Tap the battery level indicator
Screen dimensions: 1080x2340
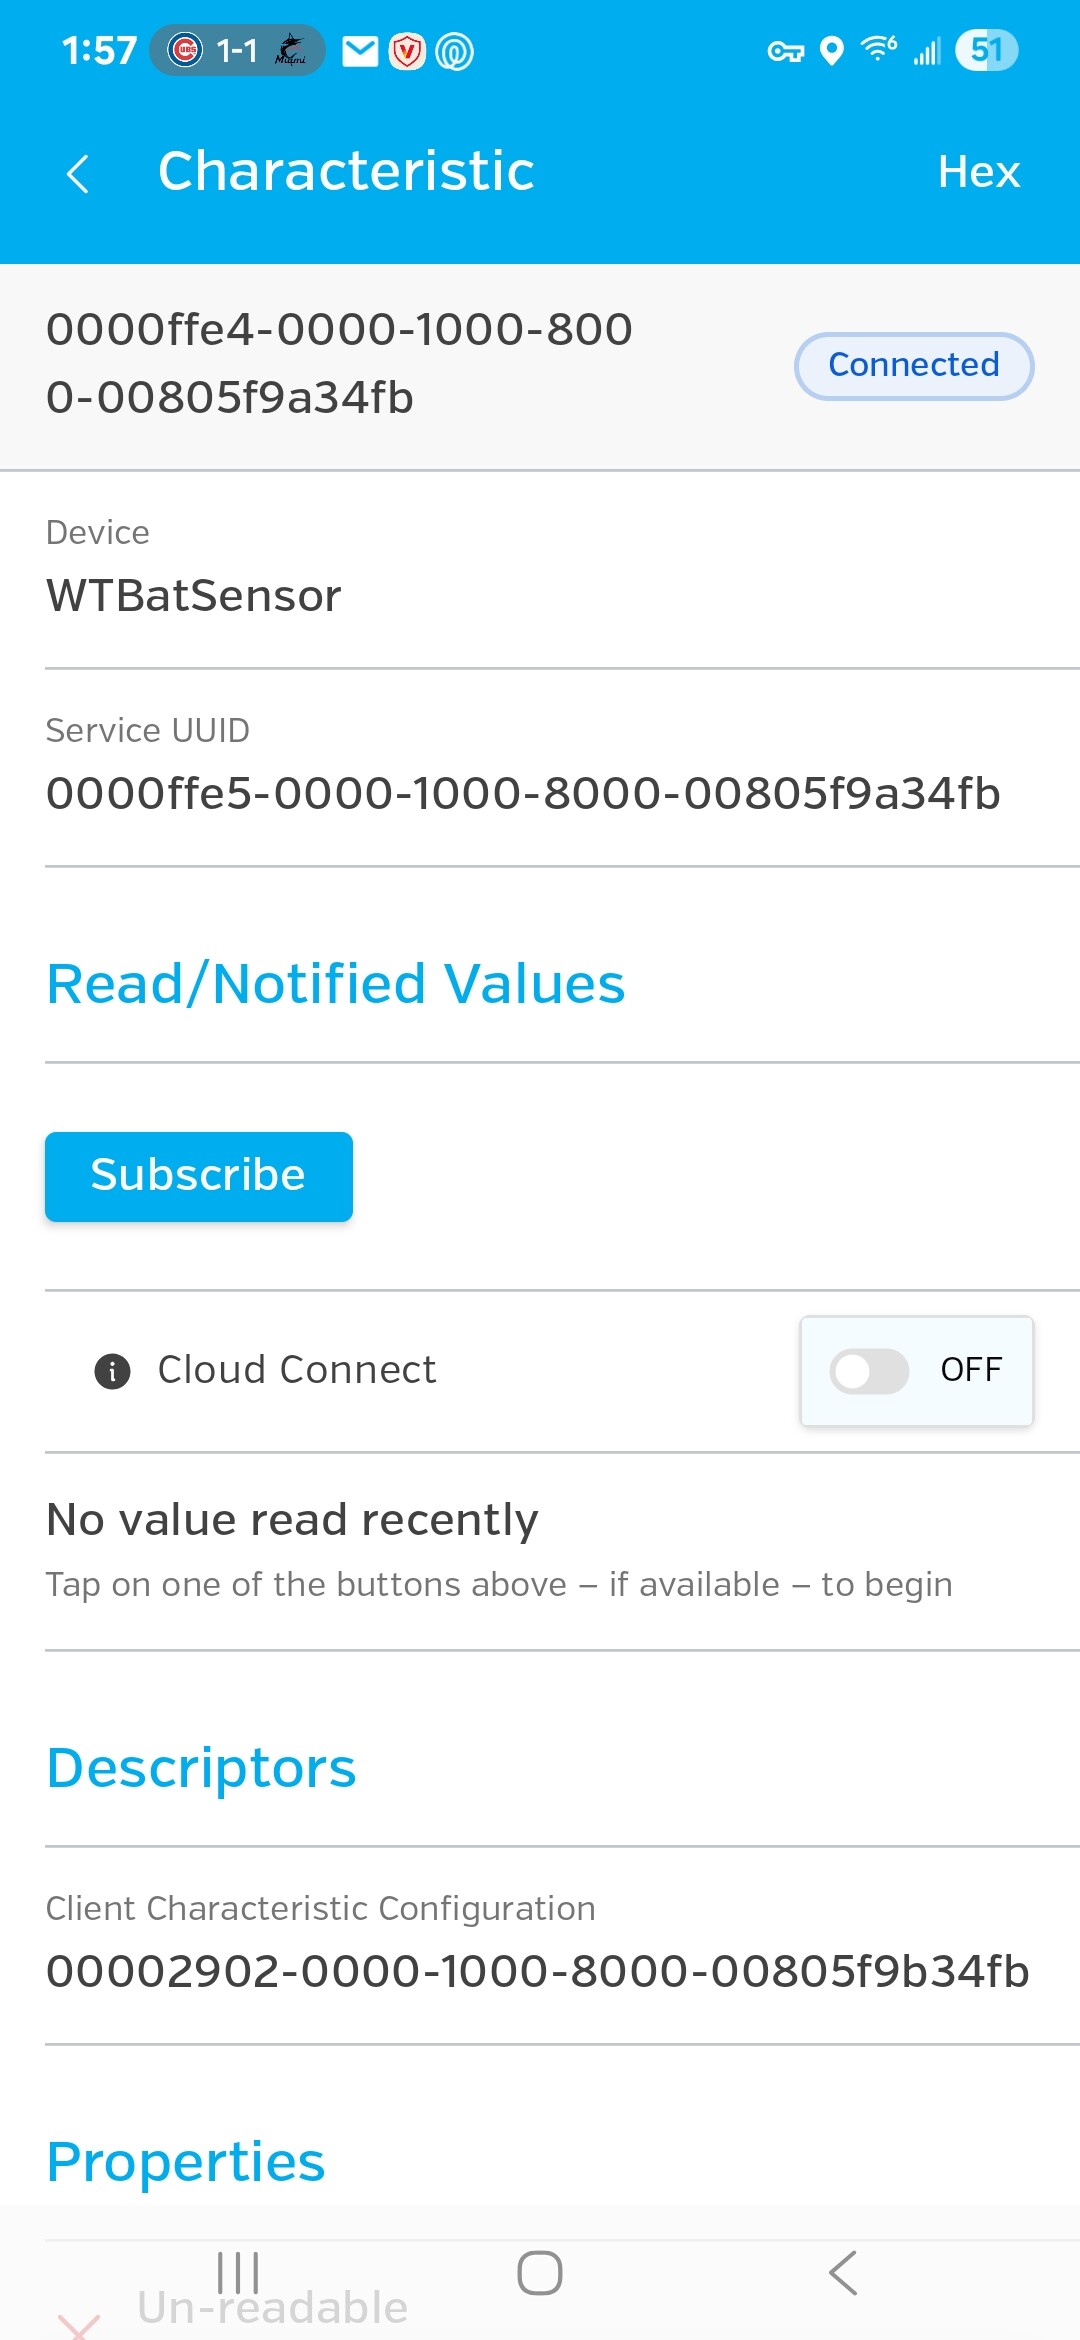point(986,50)
